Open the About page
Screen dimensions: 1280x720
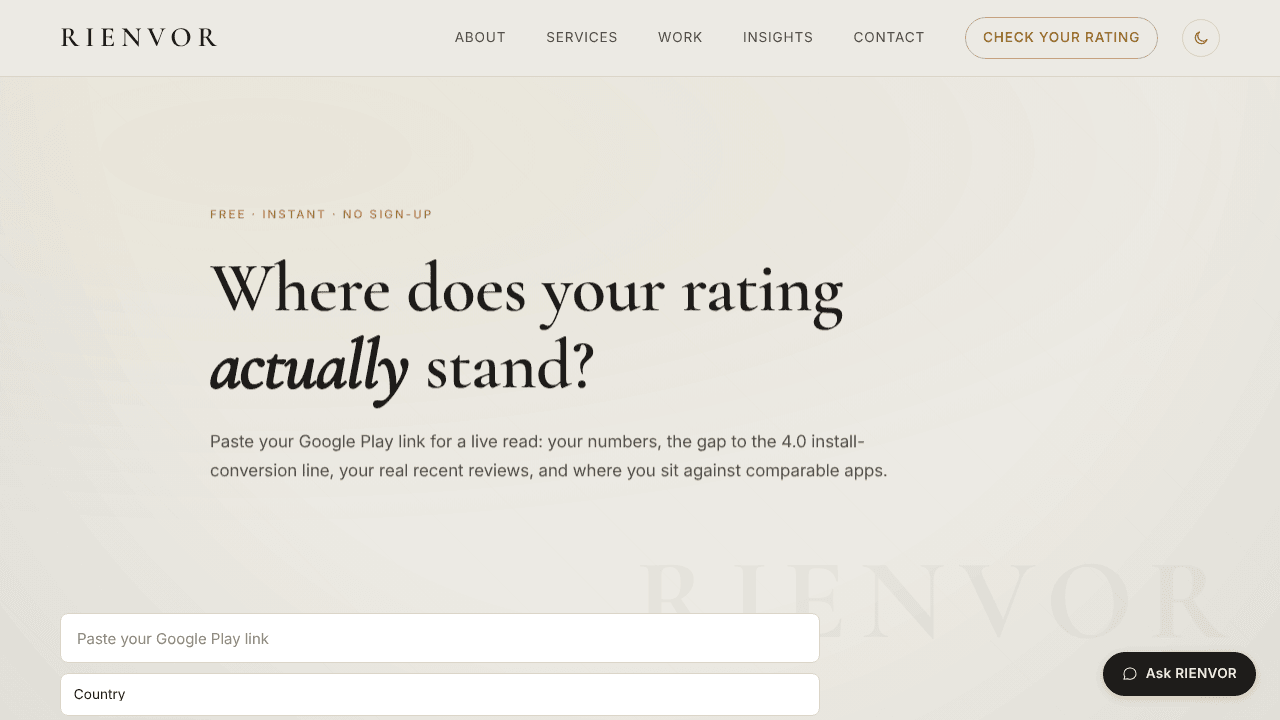pos(480,38)
